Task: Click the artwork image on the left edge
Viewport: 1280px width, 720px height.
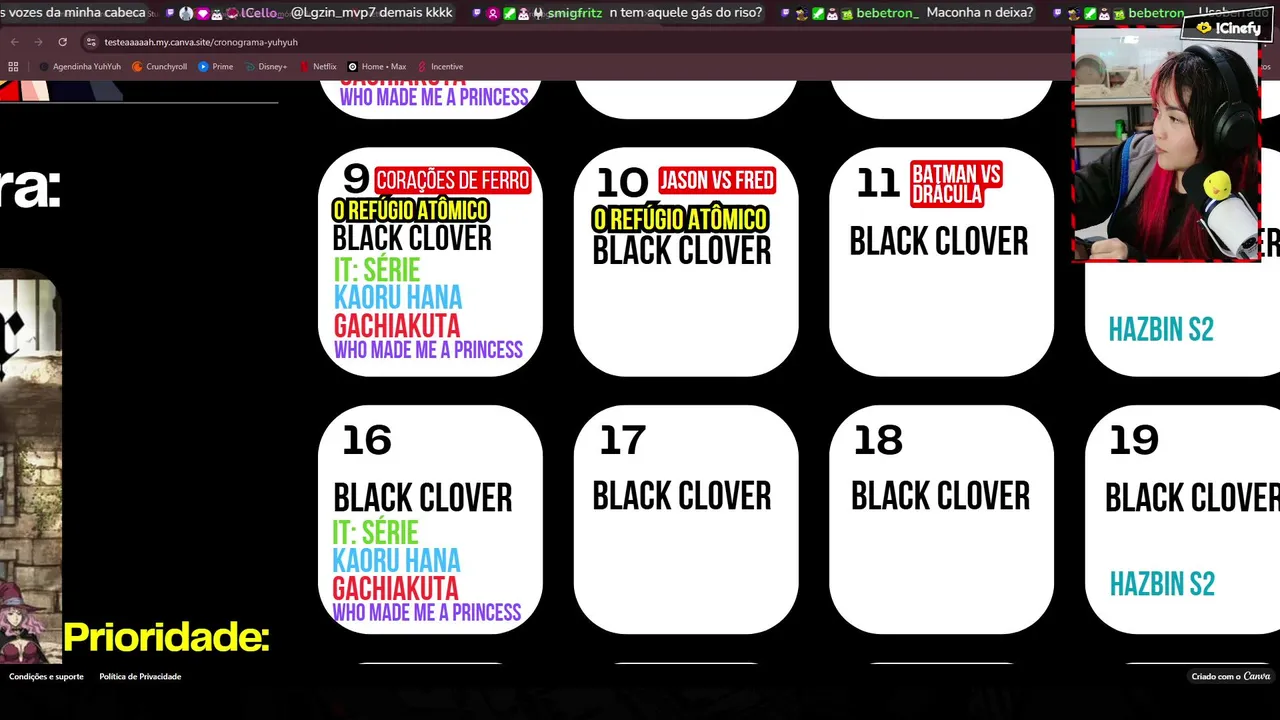Action: [30, 465]
